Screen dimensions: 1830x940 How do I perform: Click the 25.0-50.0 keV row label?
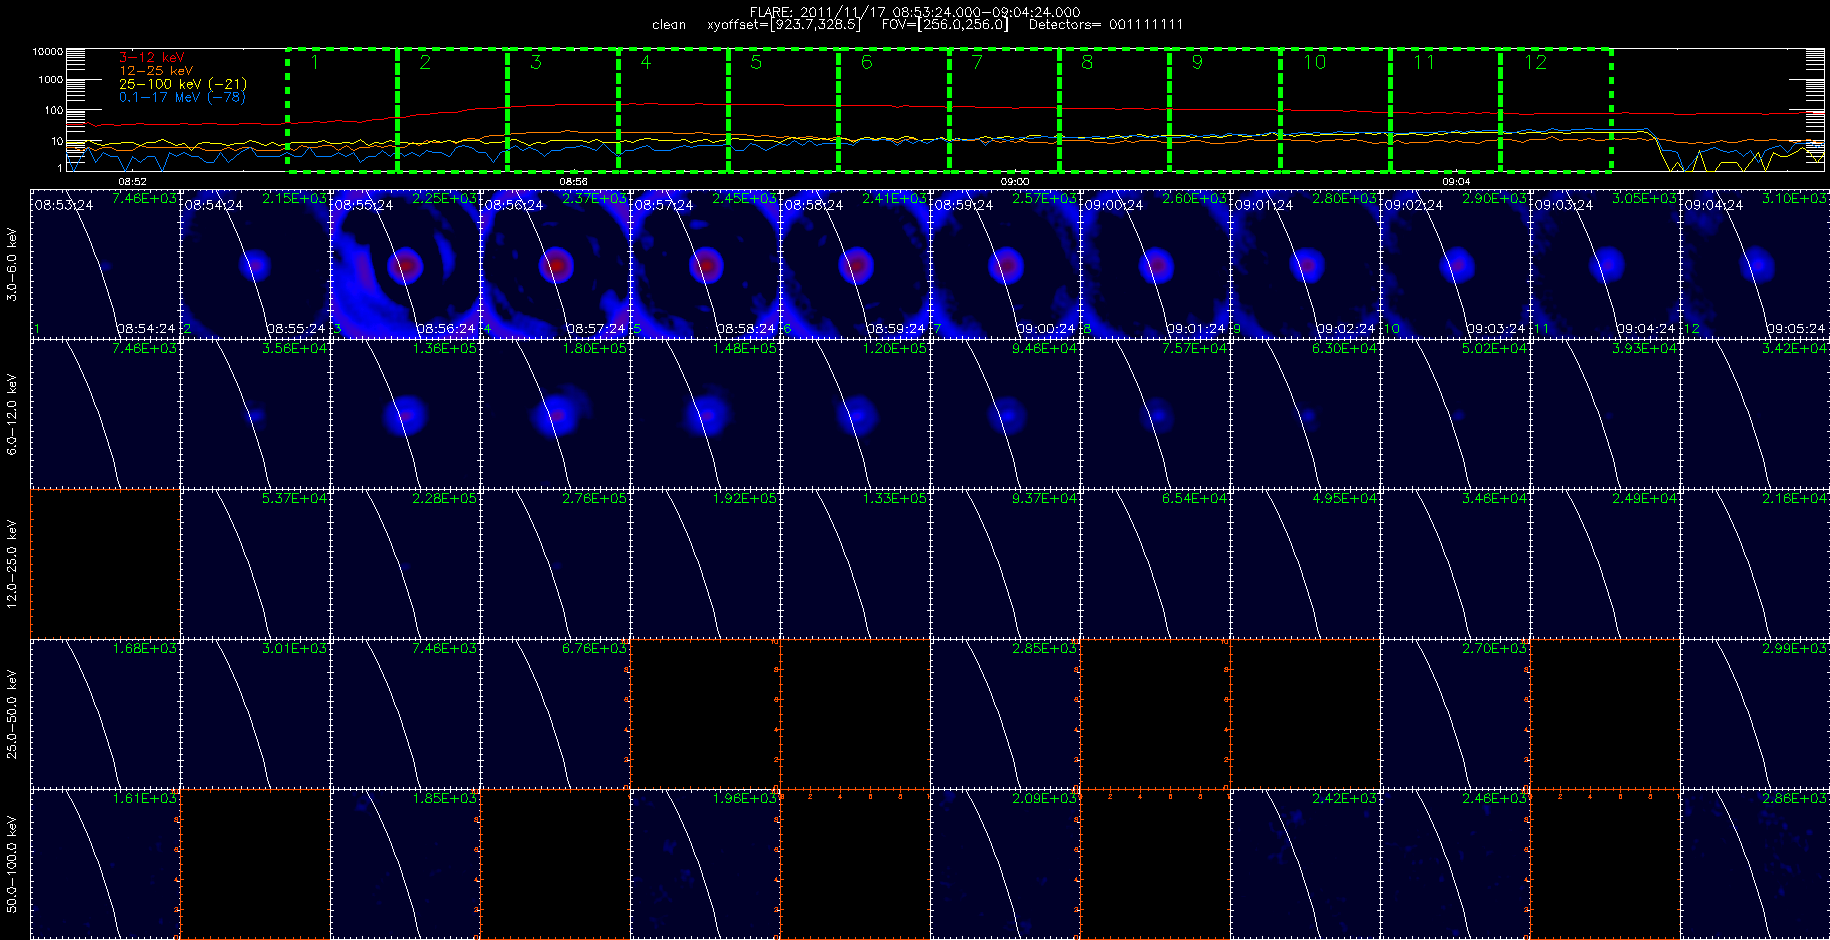pos(12,714)
